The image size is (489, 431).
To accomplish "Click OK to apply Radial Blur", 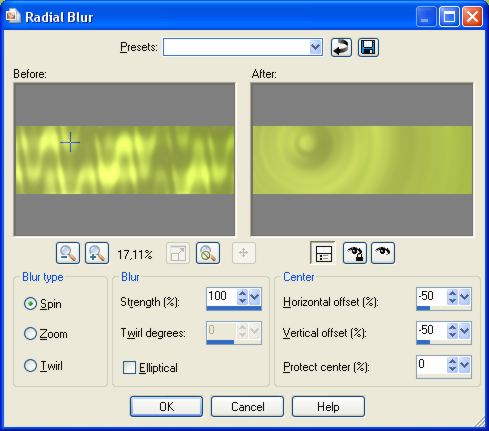I will pyautogui.click(x=166, y=406).
